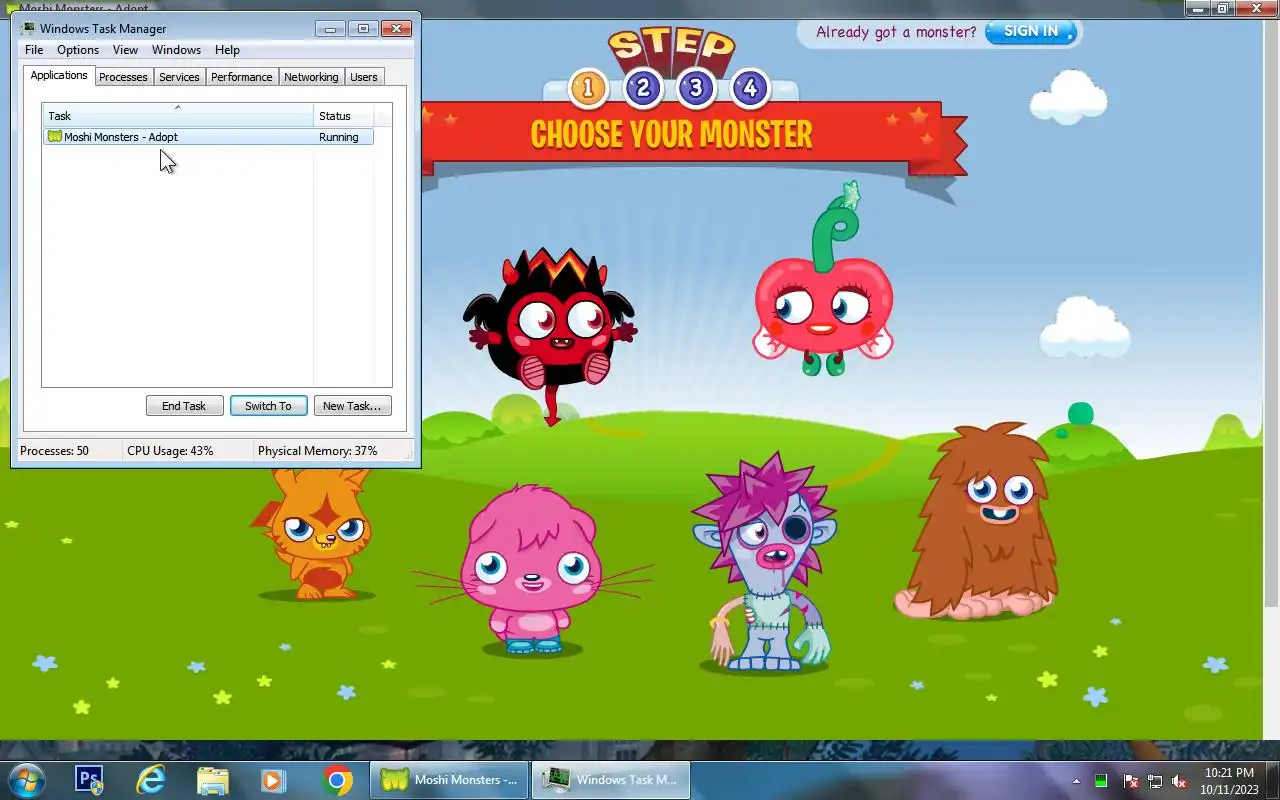1280x800 pixels.
Task: Open the volume speaker tray icon
Action: coord(1179,781)
